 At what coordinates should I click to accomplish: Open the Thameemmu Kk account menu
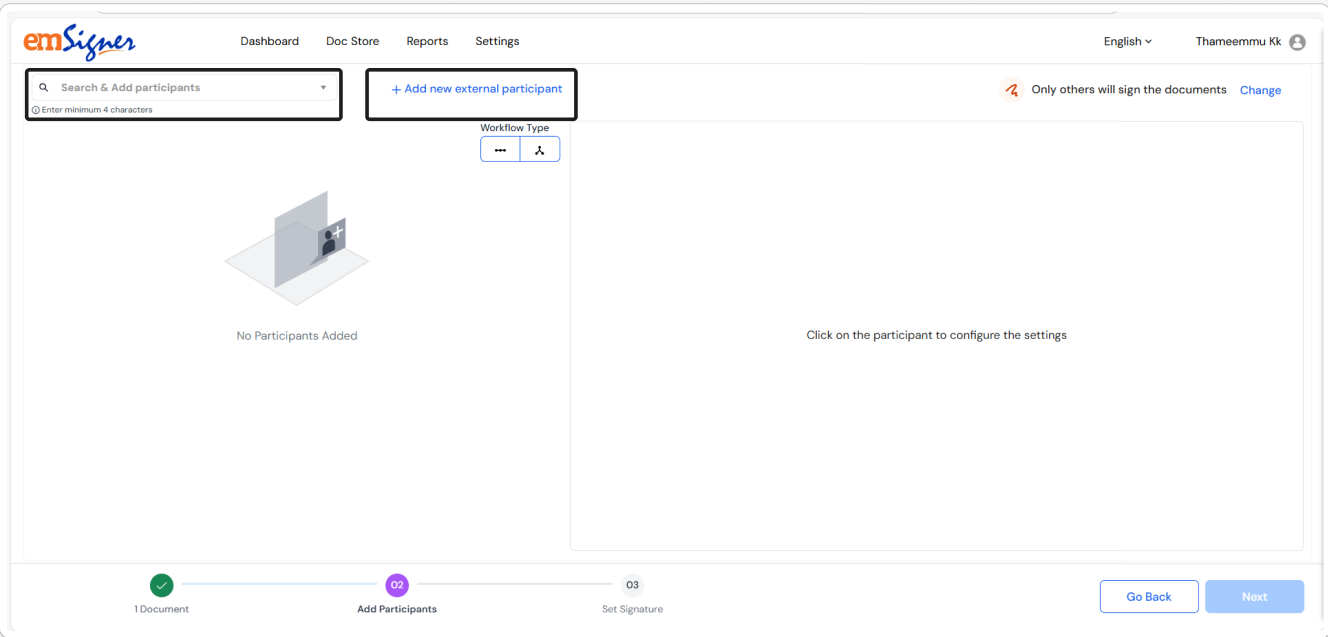pyautogui.click(x=1238, y=42)
